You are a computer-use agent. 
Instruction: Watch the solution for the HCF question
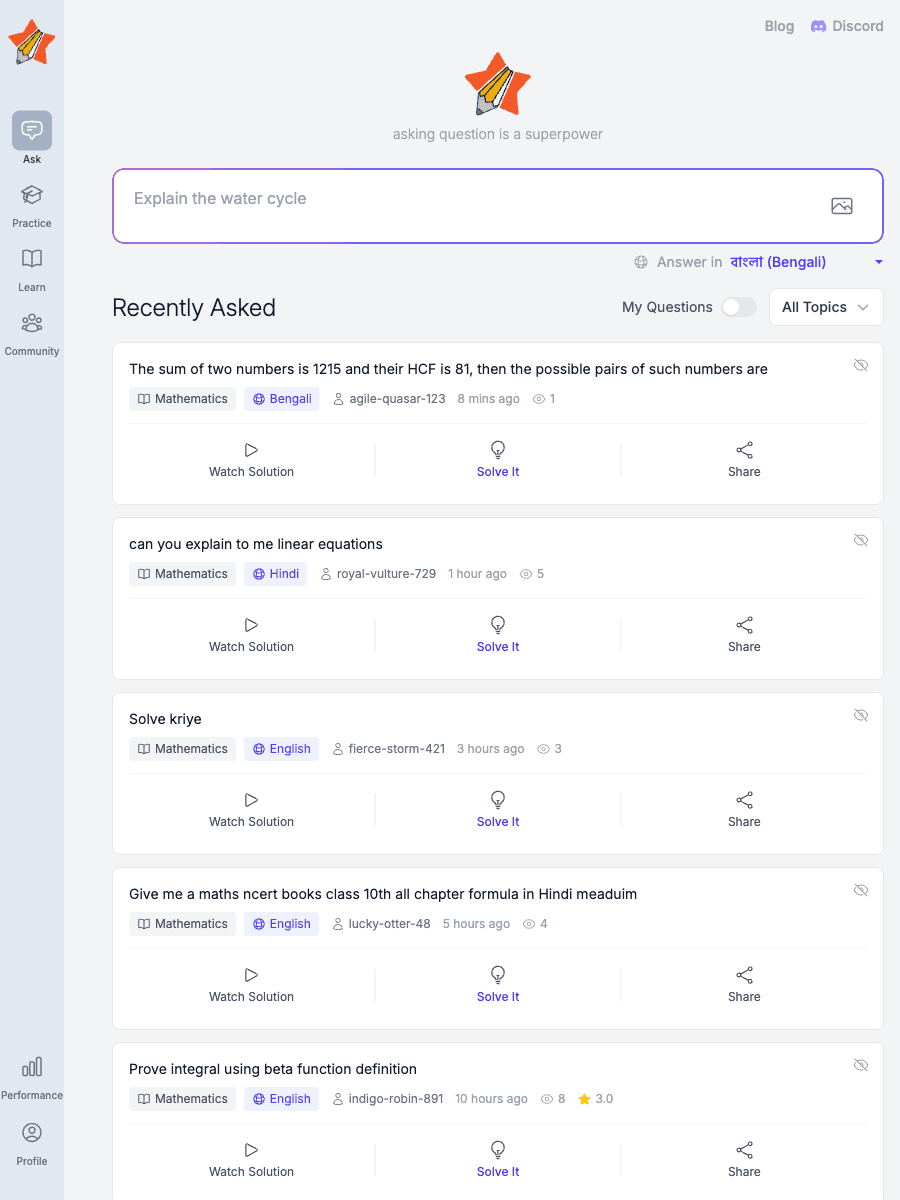click(x=251, y=460)
